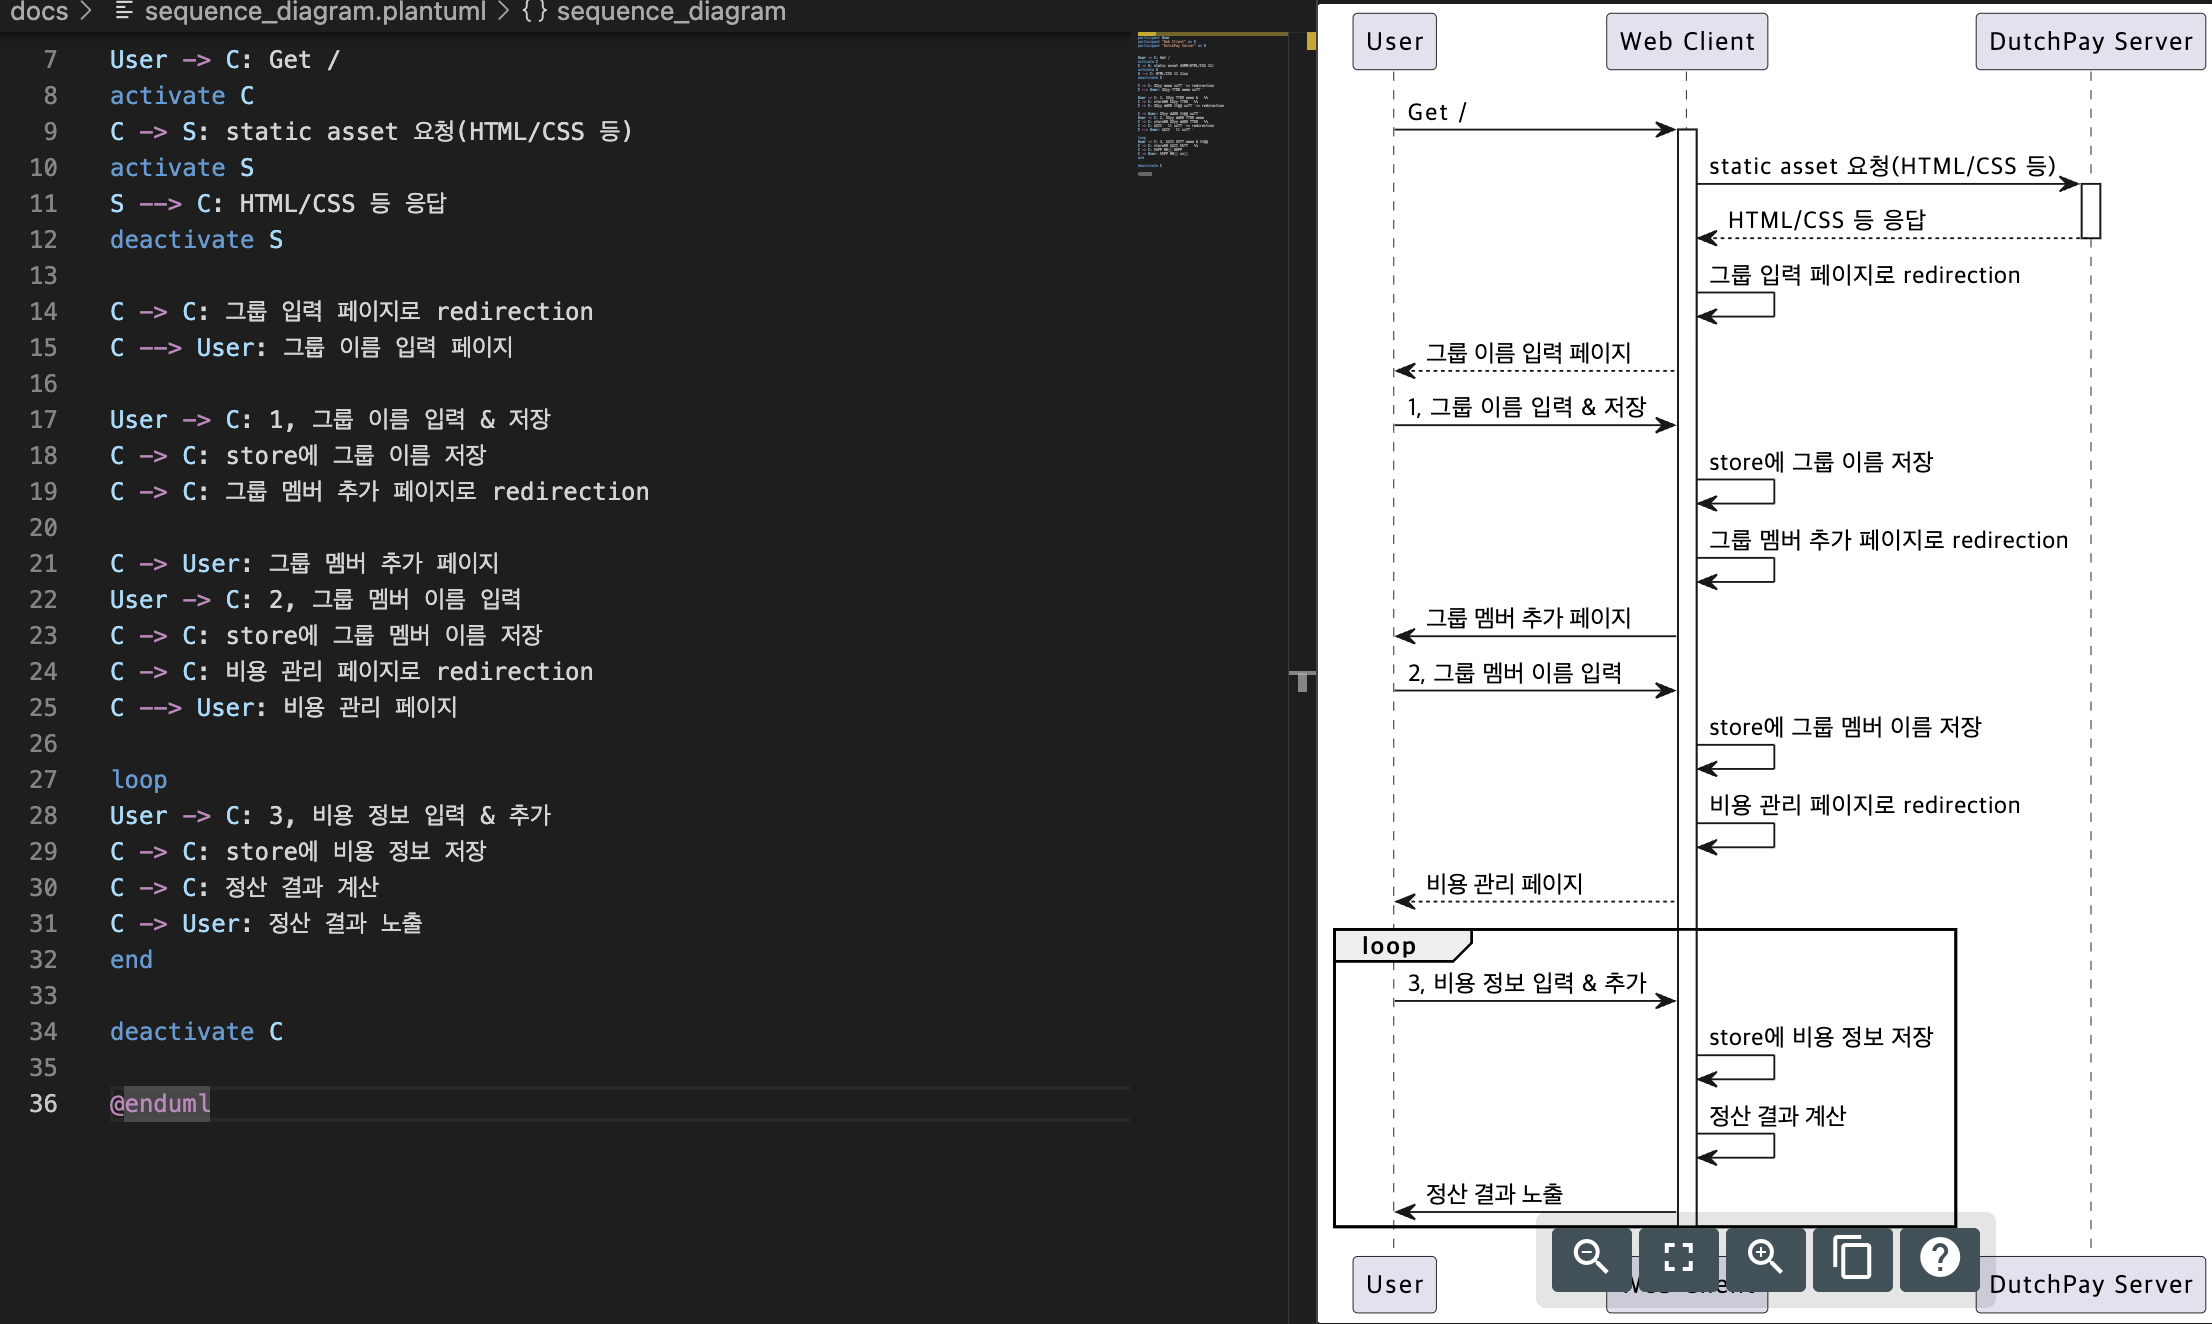Click 'Get /' message label in diagram
The width and height of the screenshot is (2212, 1324).
1437,112
